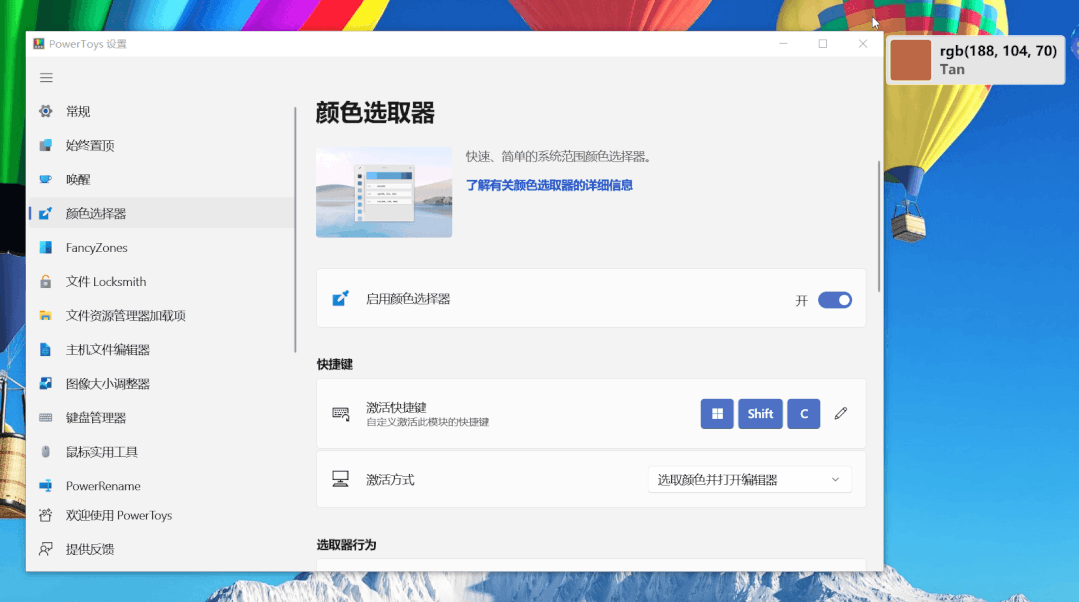Image resolution: width=1079 pixels, height=602 pixels.
Task: Click the color picker preview thumbnail
Action: (384, 192)
